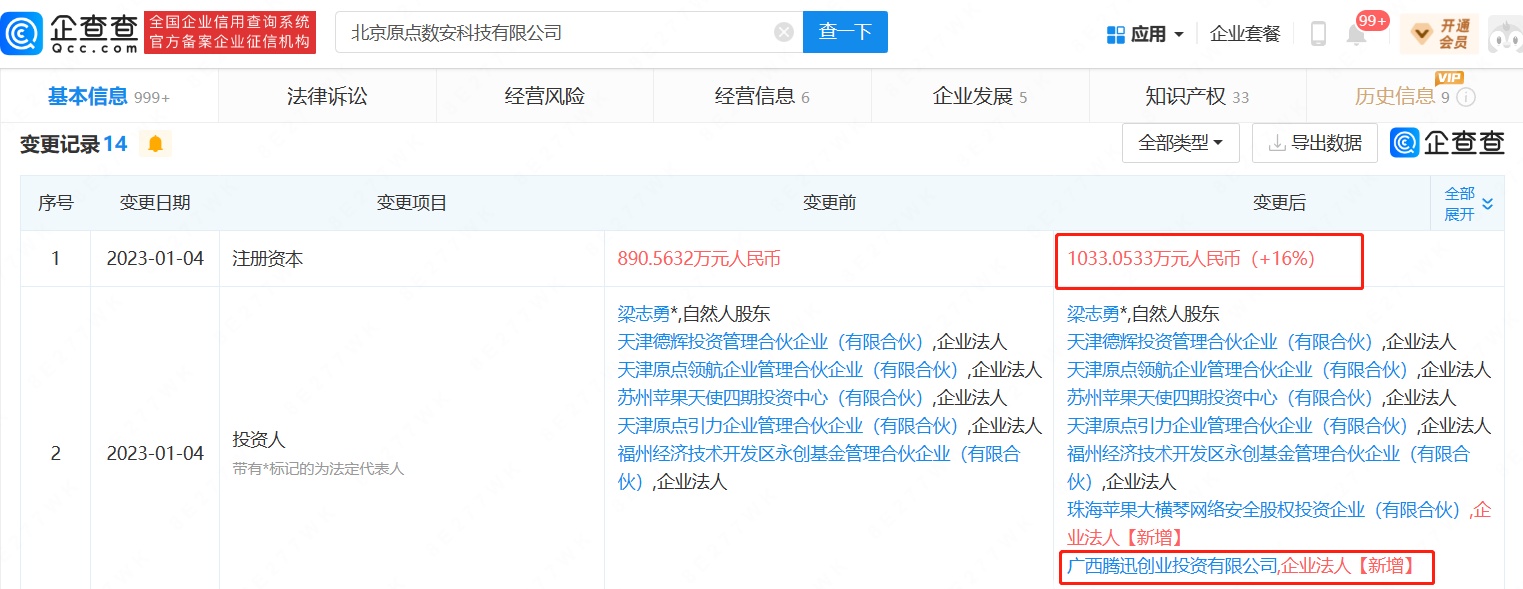Viewport: 1523px width, 589px height.
Task: Open 苏州苹果天使四期投资中心 link in 变更前 column
Action: (774, 398)
